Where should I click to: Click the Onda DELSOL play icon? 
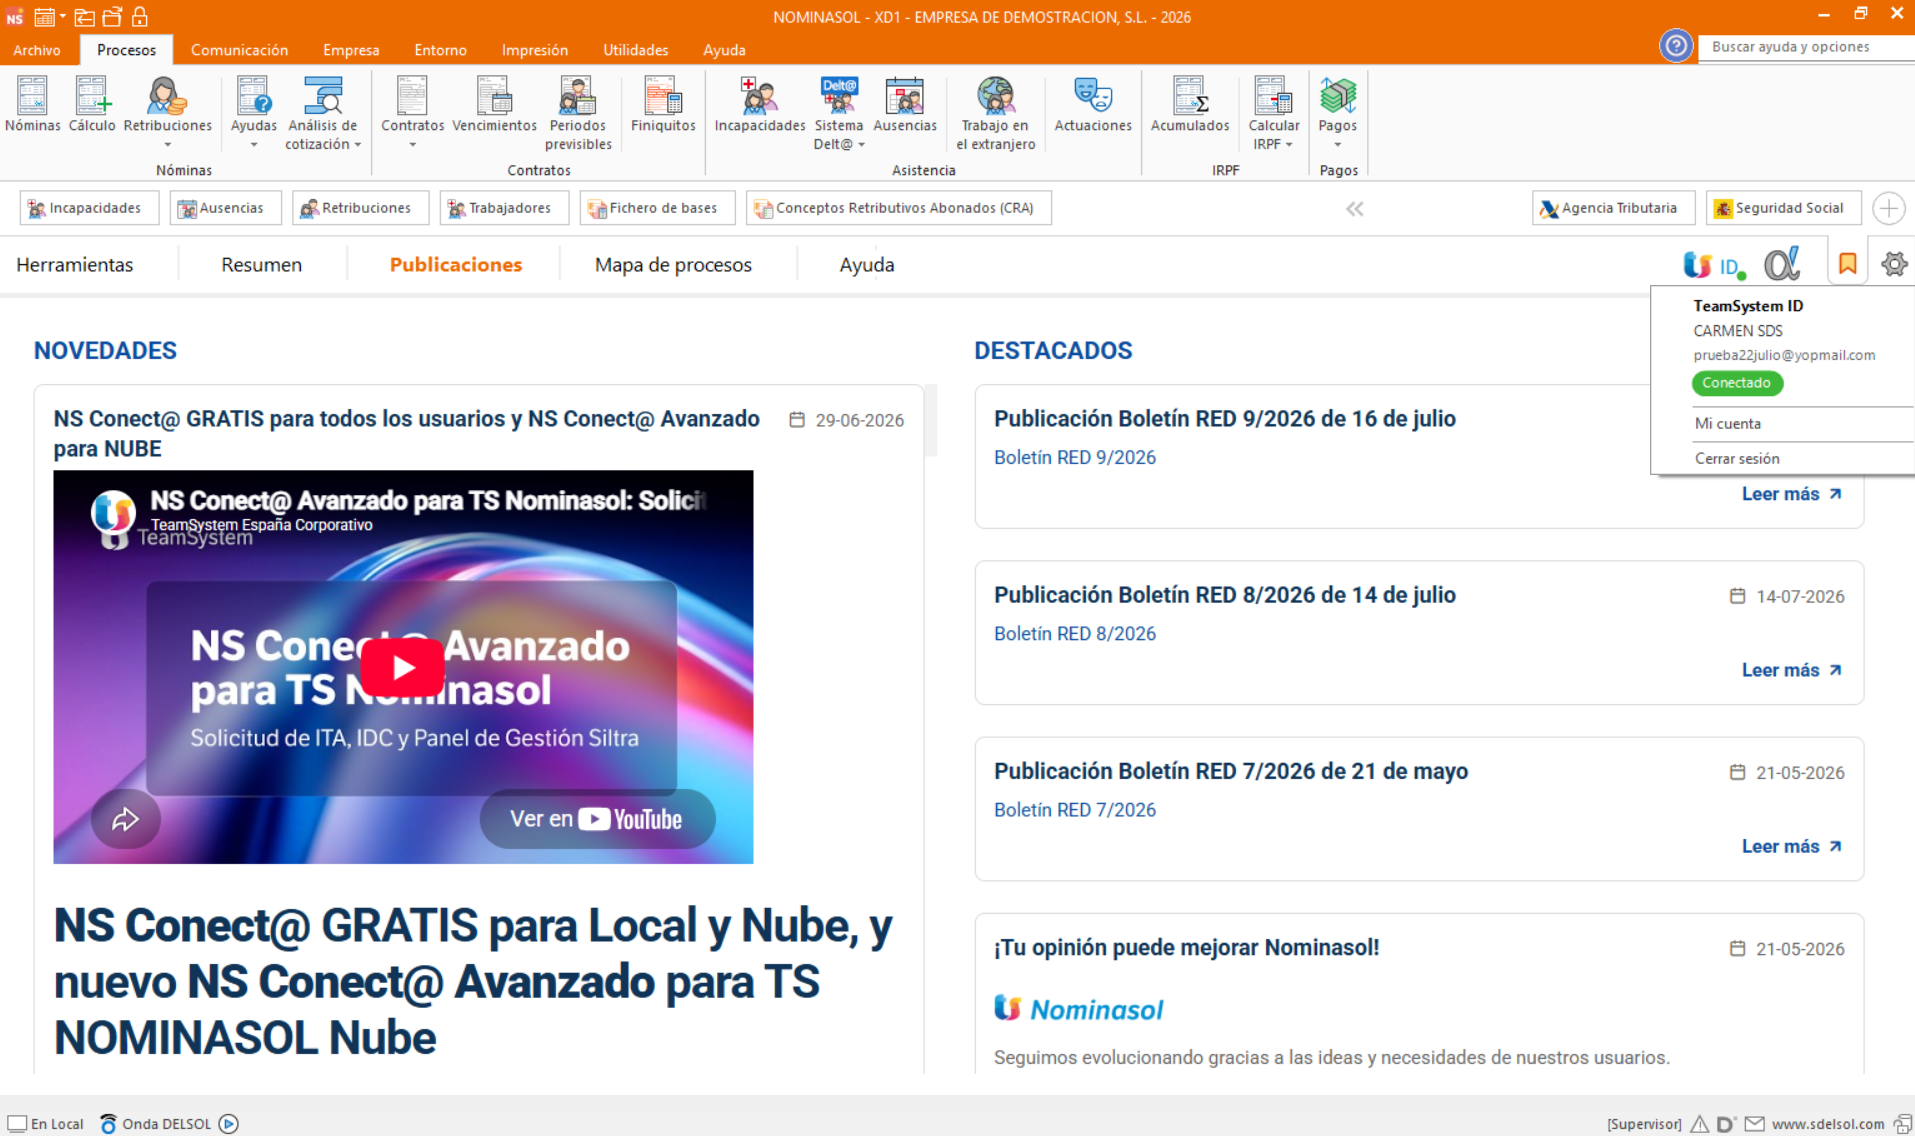229,1123
